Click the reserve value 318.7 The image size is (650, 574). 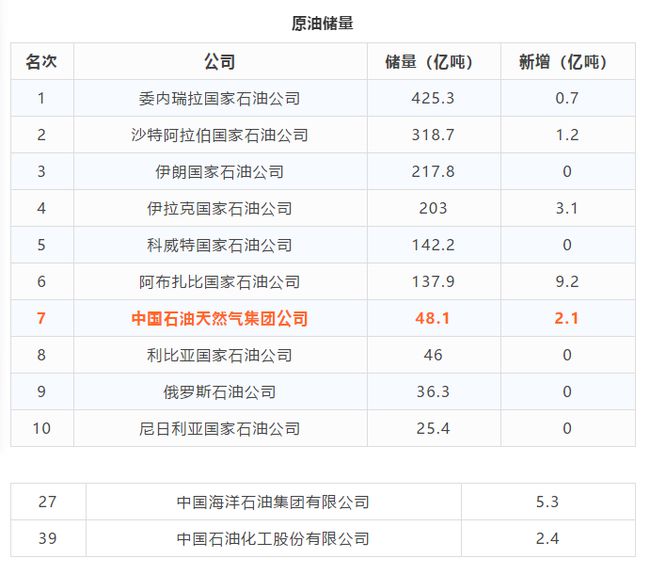pyautogui.click(x=433, y=135)
